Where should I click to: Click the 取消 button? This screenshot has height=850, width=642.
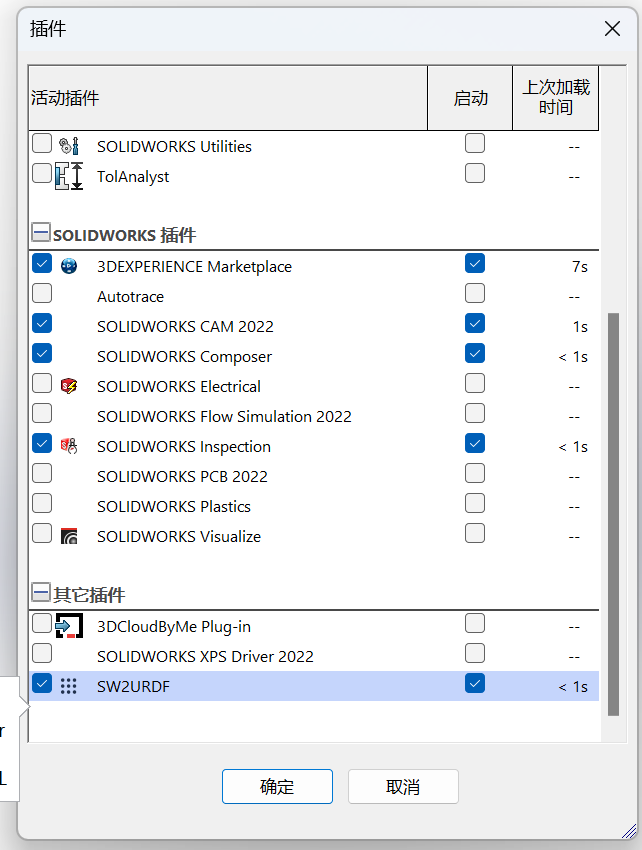[x=403, y=786]
